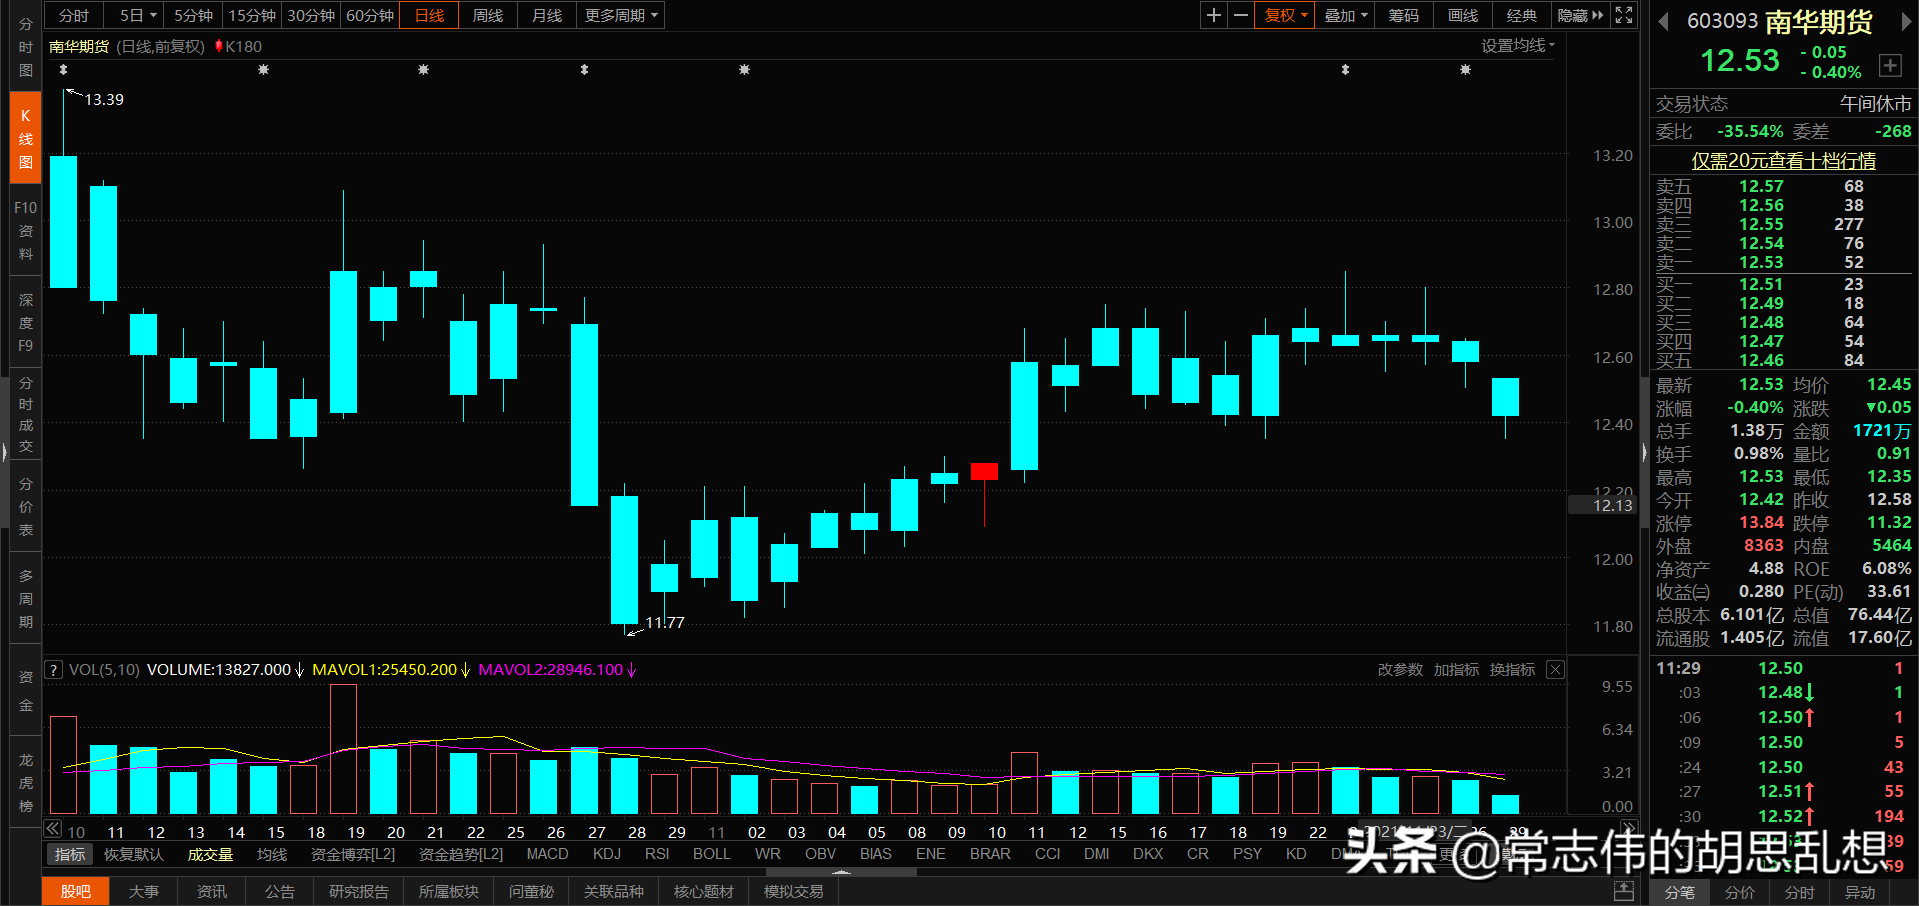Open the 设置均线 moving average settings dropdown
Viewport: 1919px width, 906px height.
point(1516,45)
